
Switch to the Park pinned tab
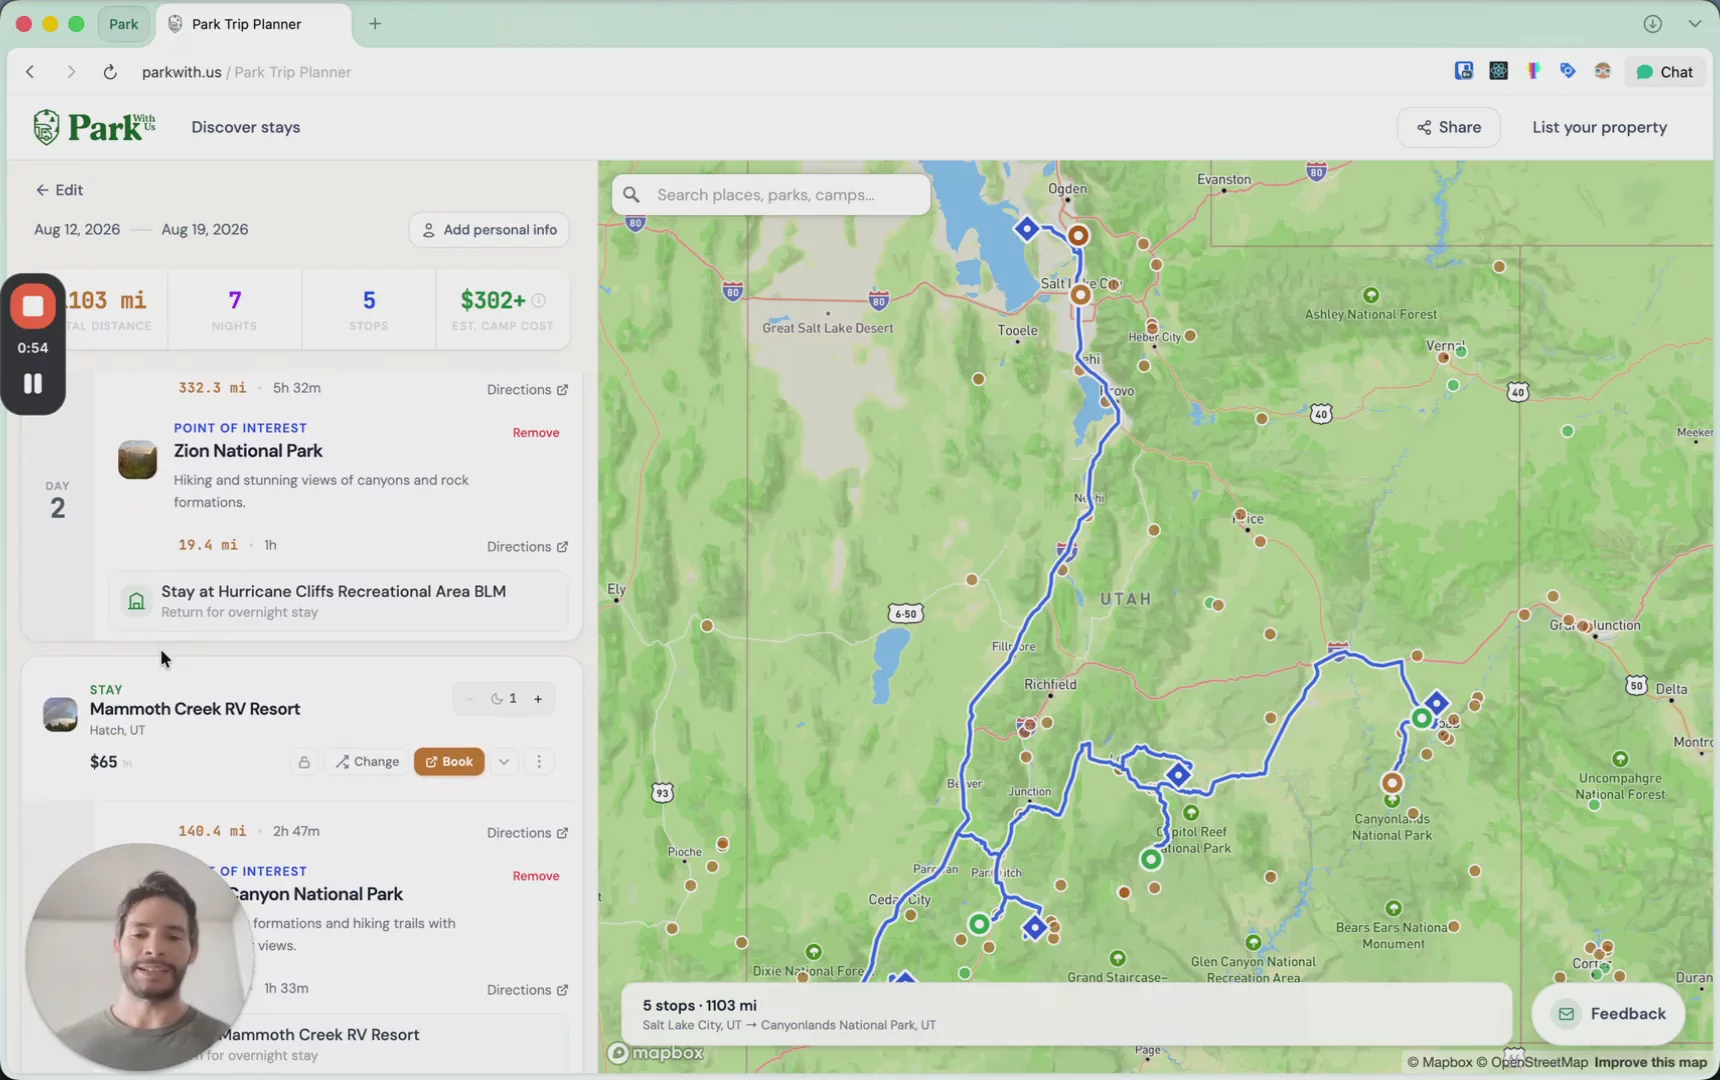pyautogui.click(x=123, y=24)
